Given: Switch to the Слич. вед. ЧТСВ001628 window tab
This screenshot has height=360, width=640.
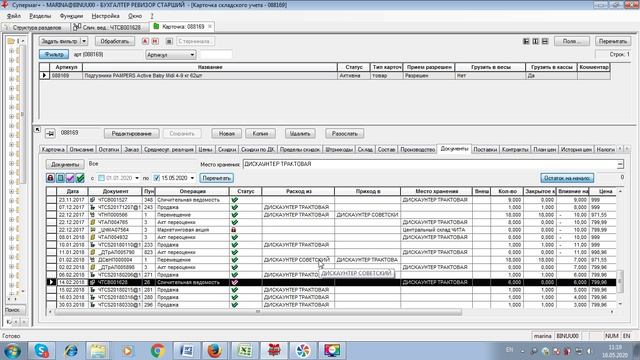Looking at the screenshot, I should (107, 27).
